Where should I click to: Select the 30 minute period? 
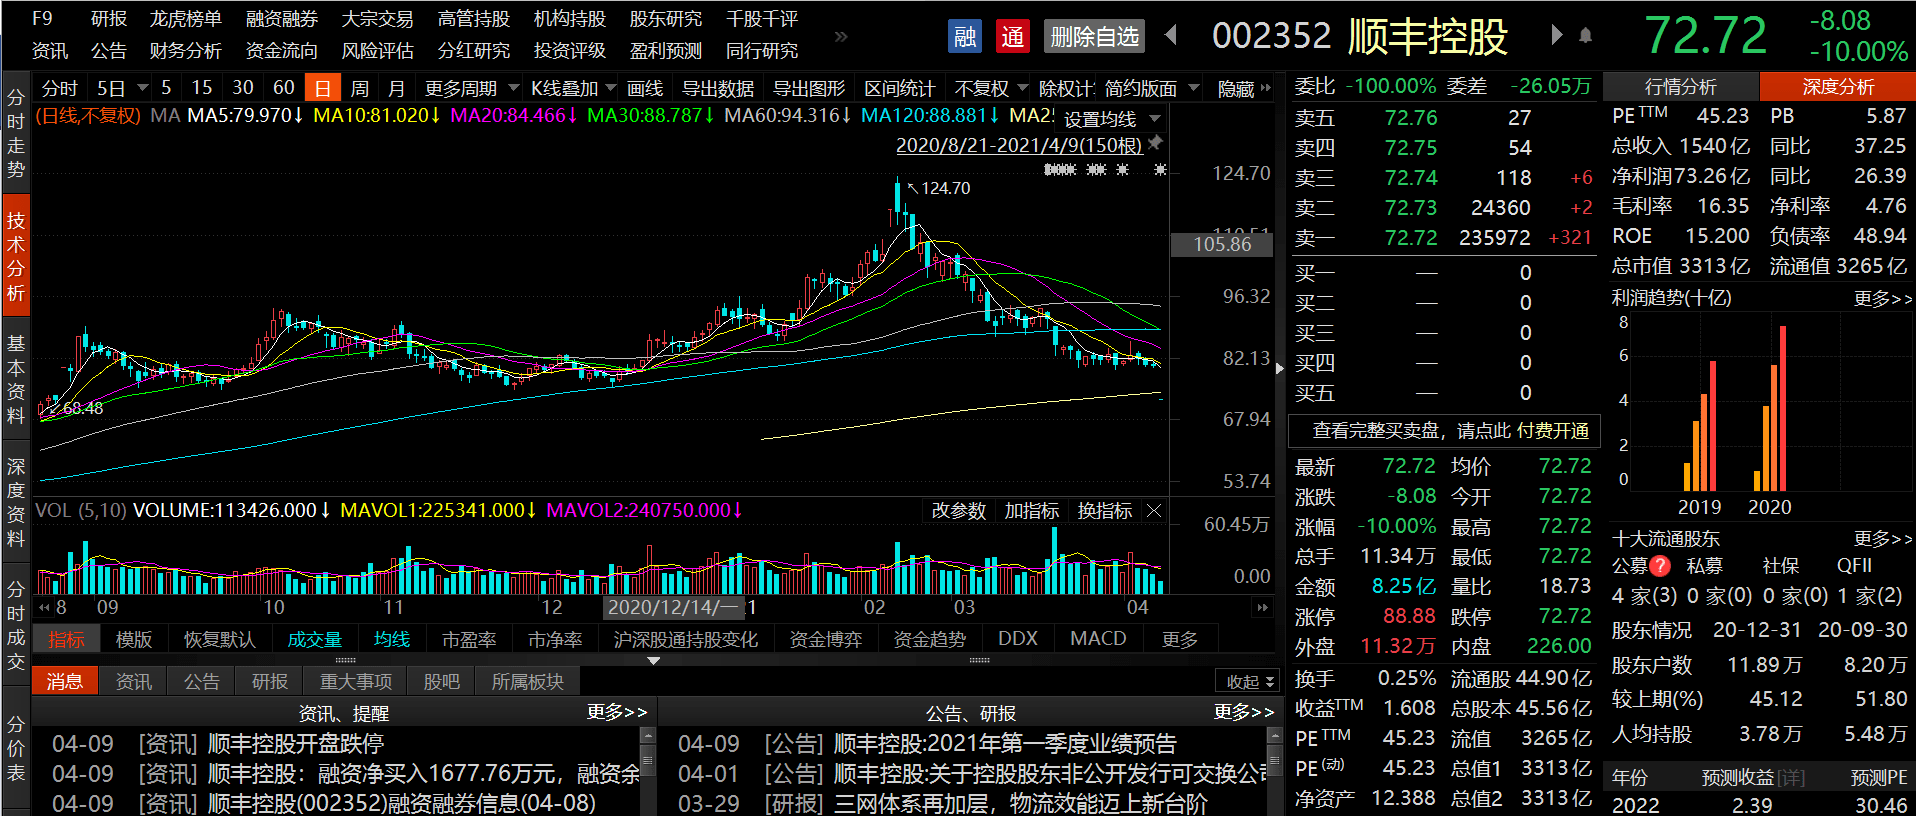click(242, 88)
